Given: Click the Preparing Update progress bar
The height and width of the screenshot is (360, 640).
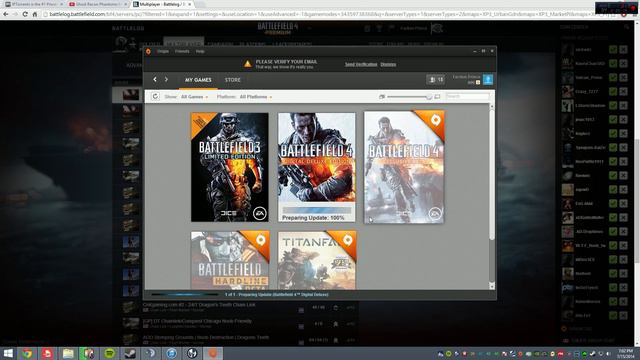Looking at the screenshot, I should (x=317, y=210).
